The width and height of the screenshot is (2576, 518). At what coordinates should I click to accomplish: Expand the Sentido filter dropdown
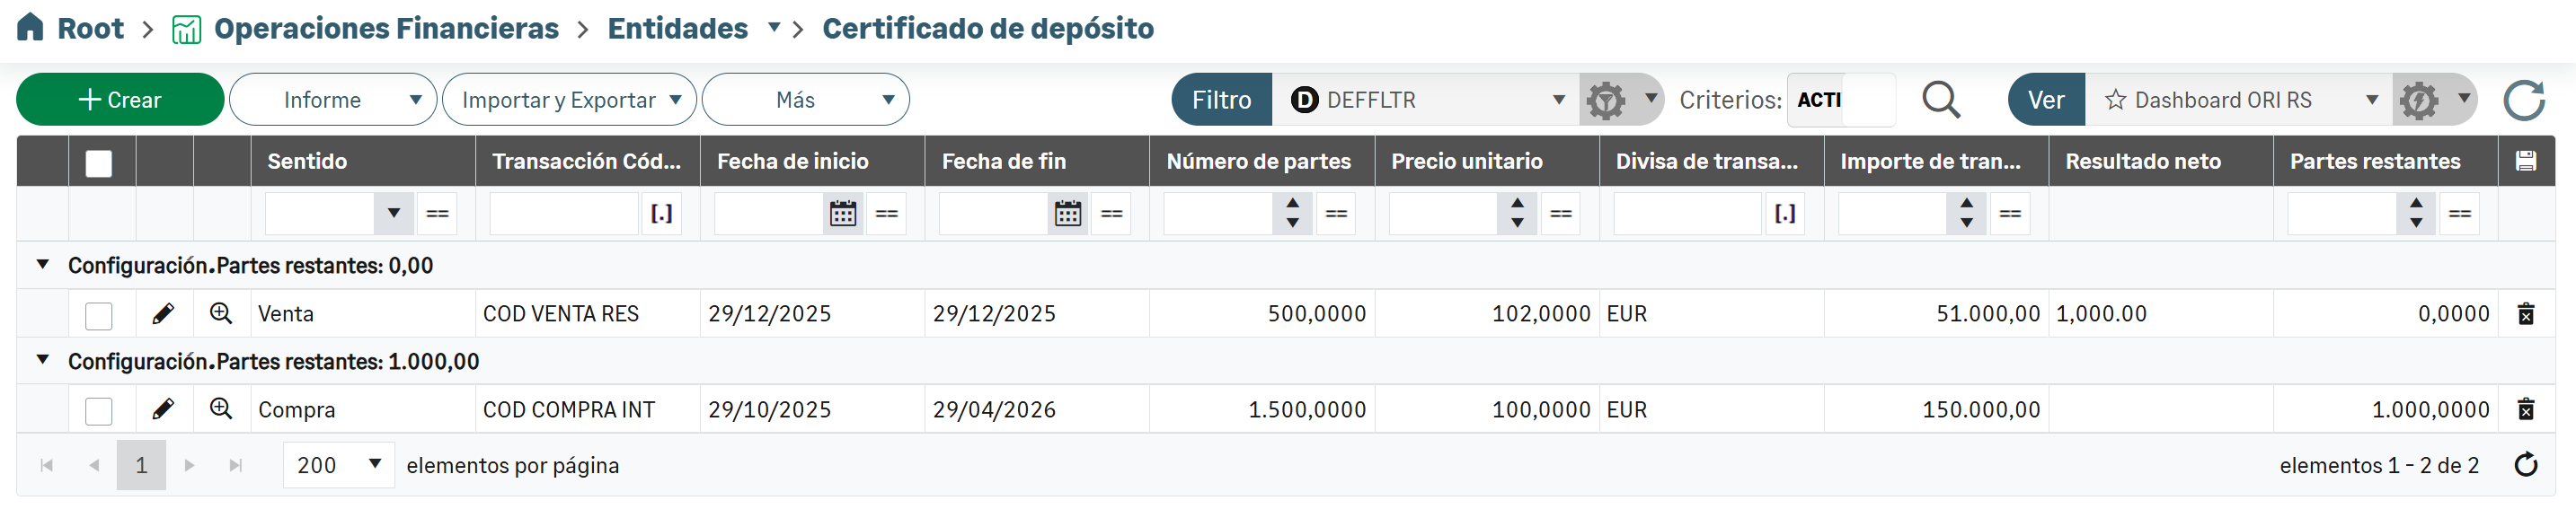point(393,213)
